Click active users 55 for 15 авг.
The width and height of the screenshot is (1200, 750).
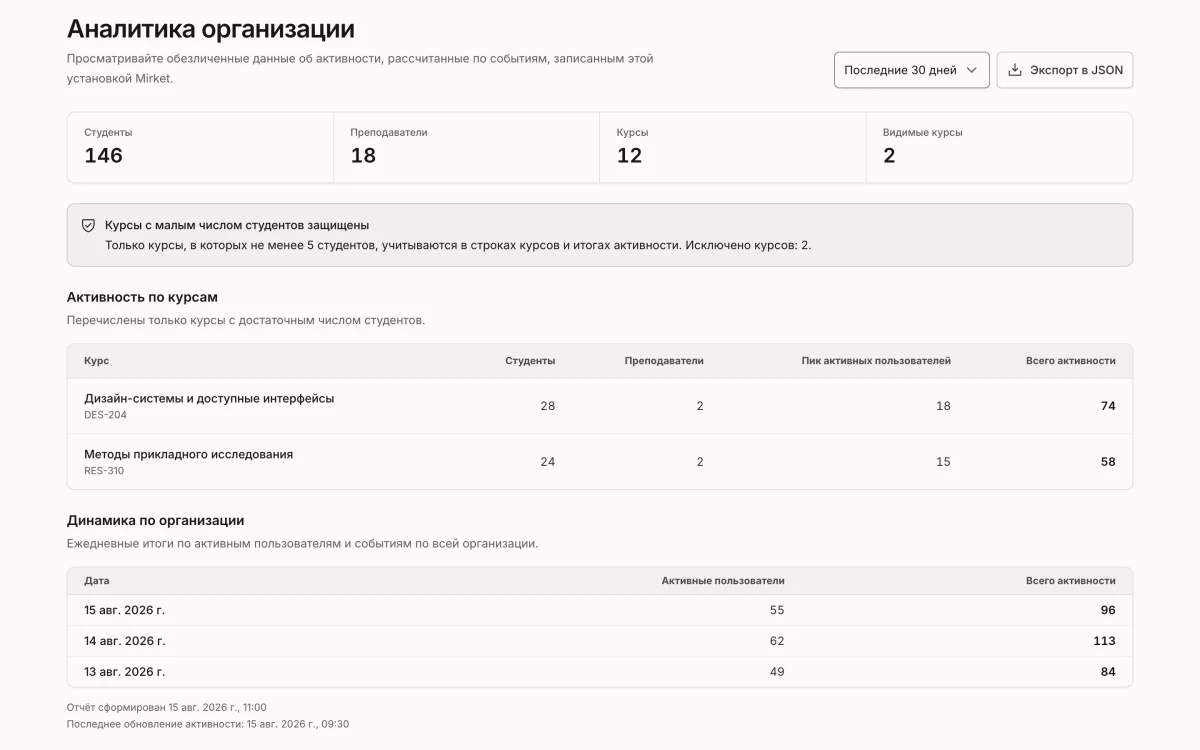click(777, 610)
